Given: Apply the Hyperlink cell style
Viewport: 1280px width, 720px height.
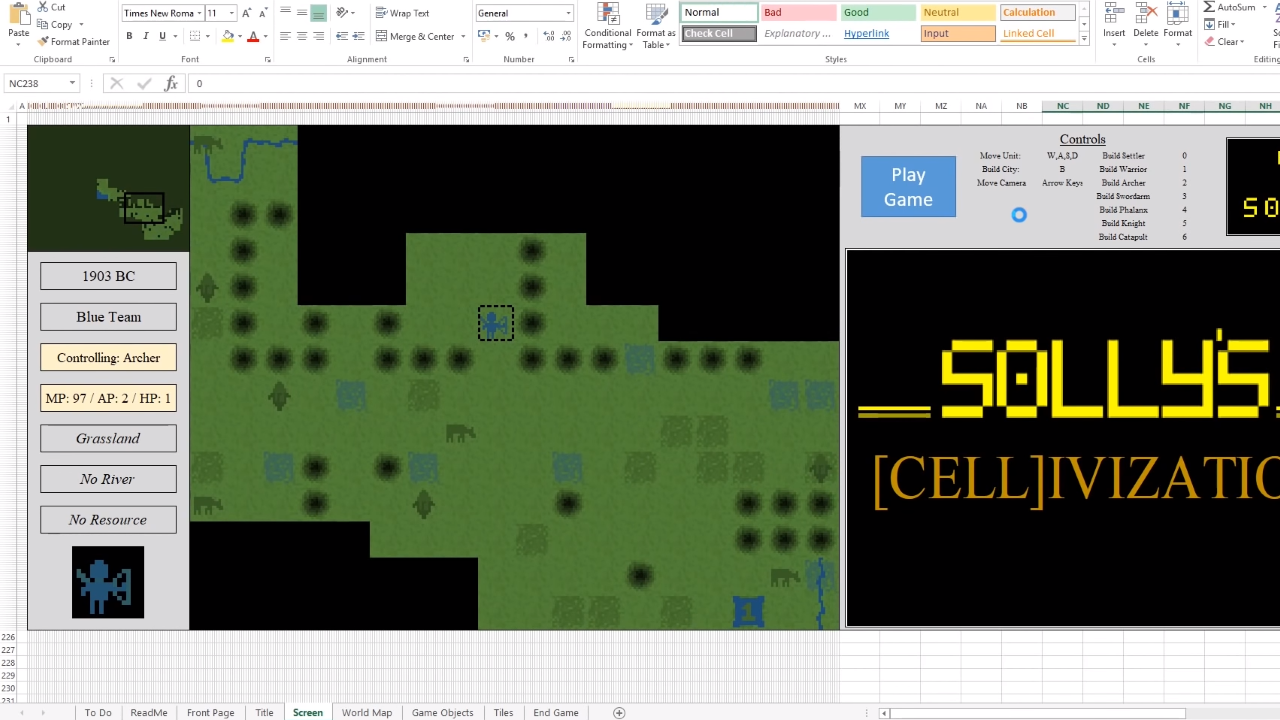Looking at the screenshot, I should (x=866, y=33).
